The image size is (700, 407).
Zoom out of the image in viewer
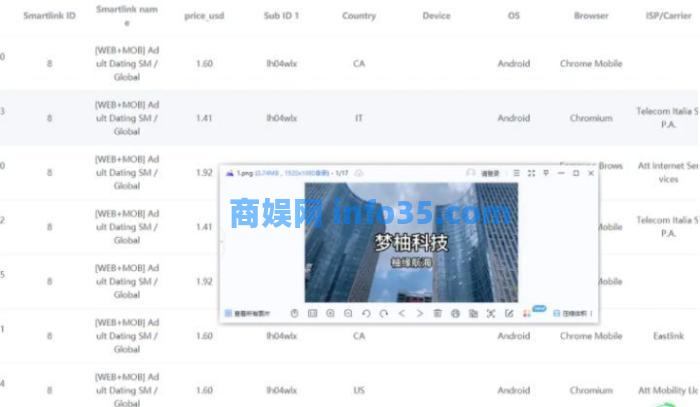(348, 314)
